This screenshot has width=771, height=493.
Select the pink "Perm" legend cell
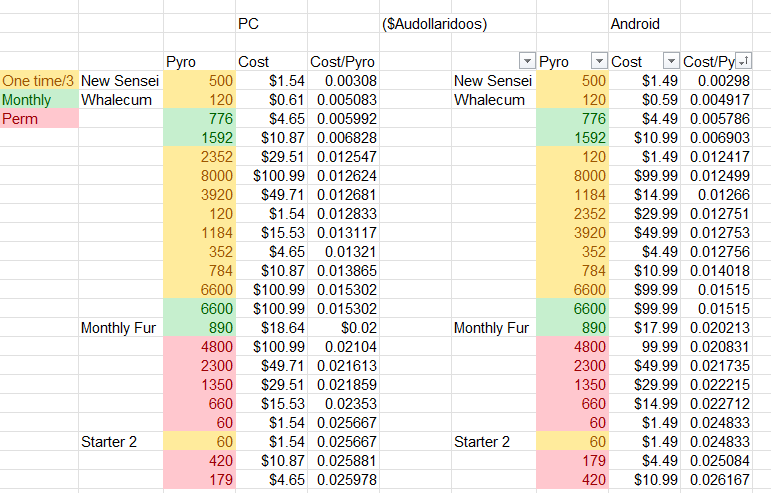(x=39, y=118)
